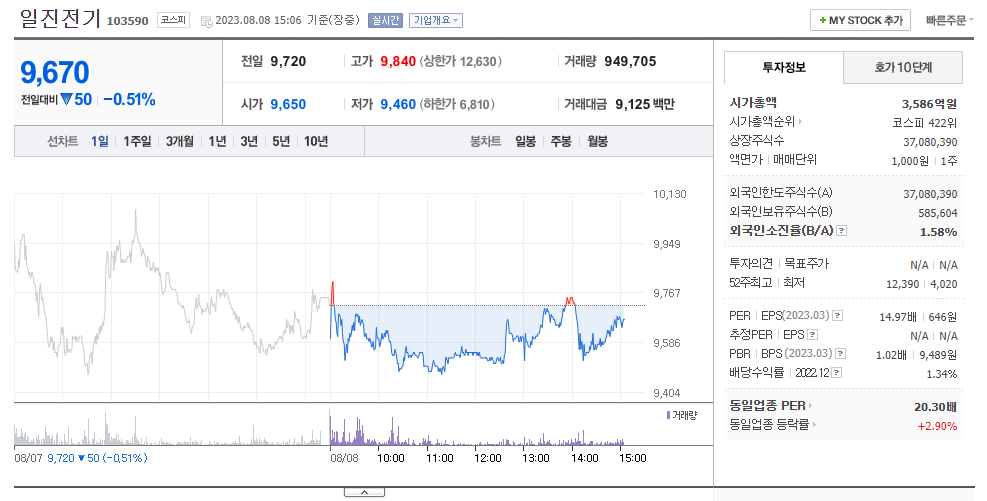
Task: Click the 시가총액 value 3,586억원
Action: tap(929, 104)
